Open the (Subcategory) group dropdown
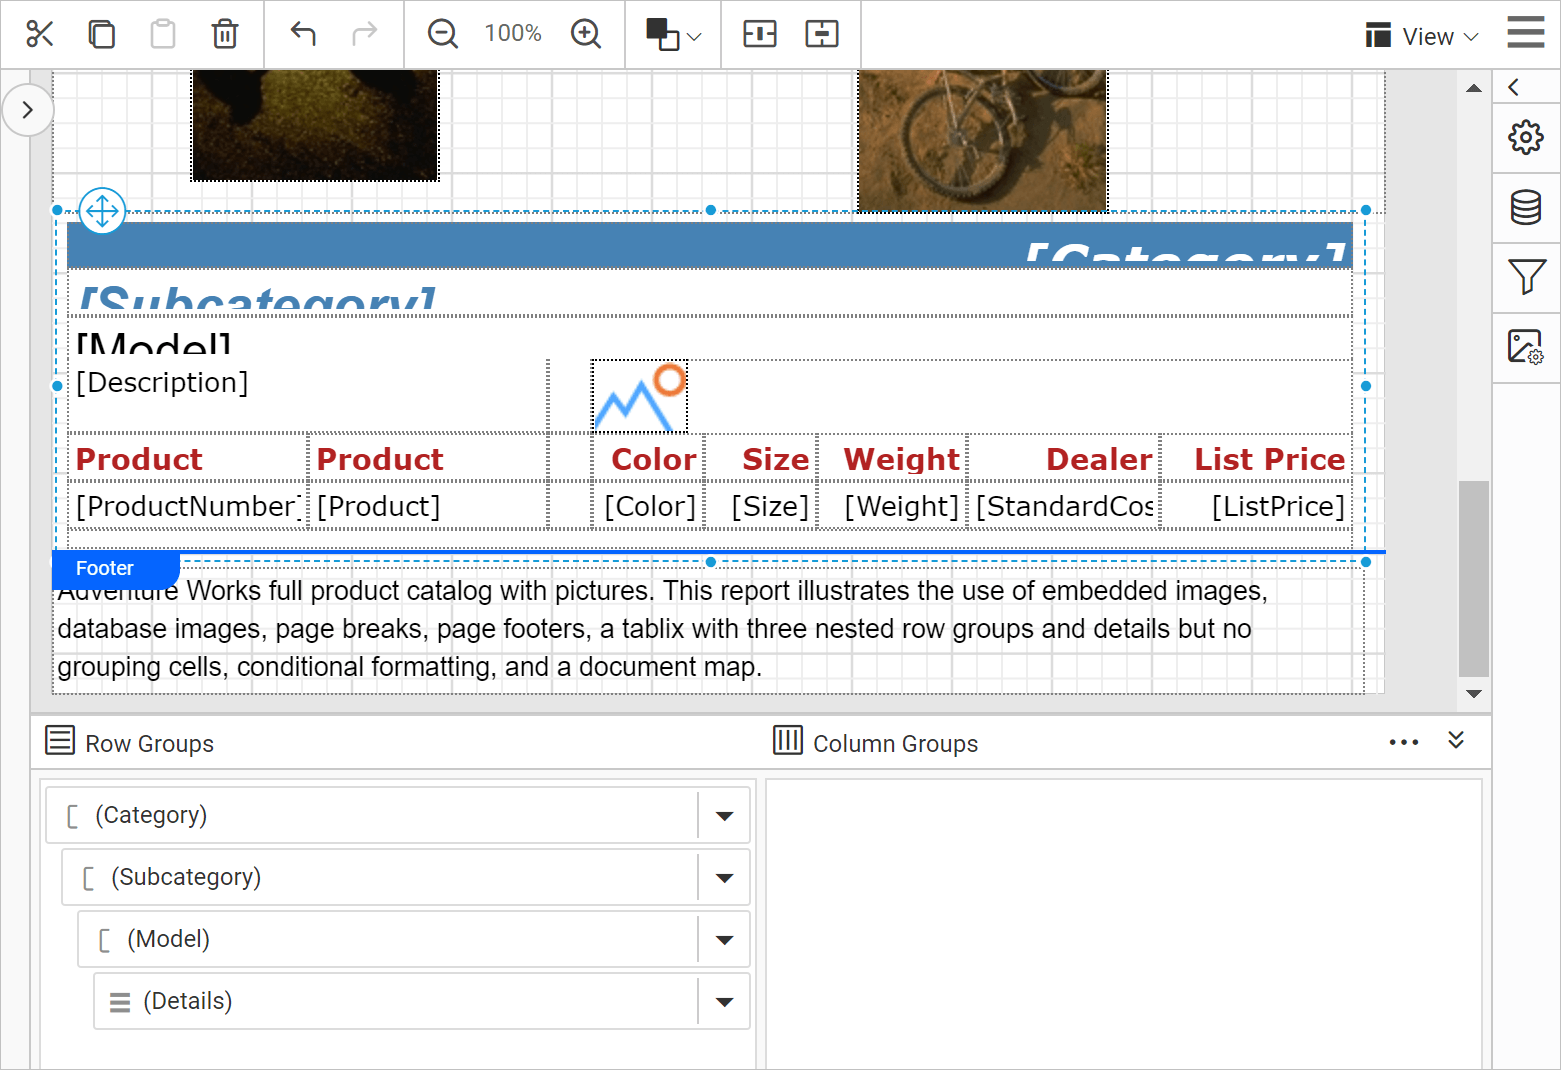 (725, 878)
